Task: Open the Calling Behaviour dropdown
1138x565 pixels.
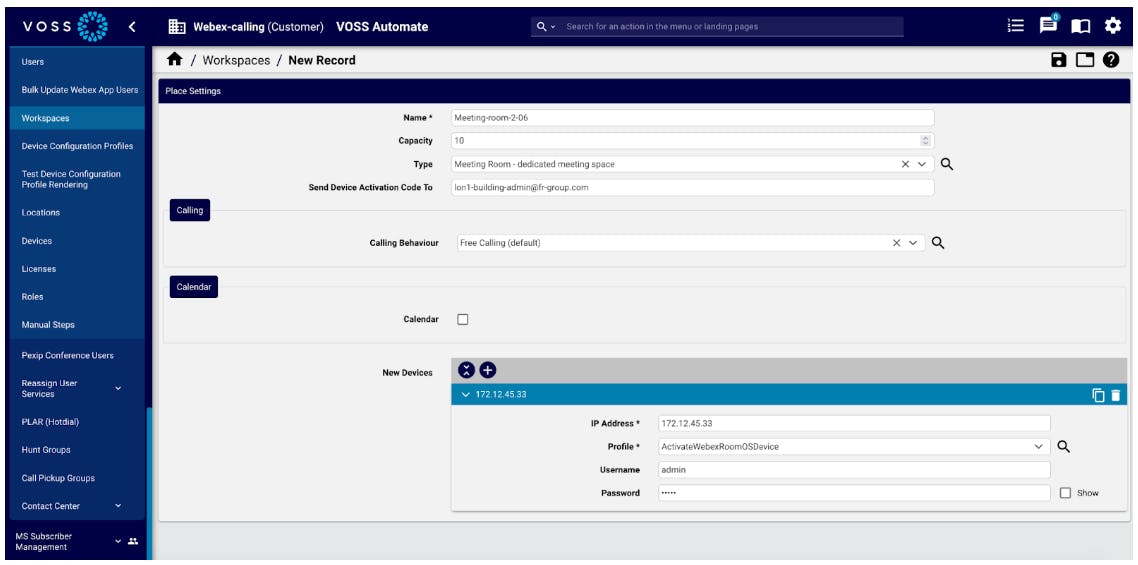Action: [913, 243]
